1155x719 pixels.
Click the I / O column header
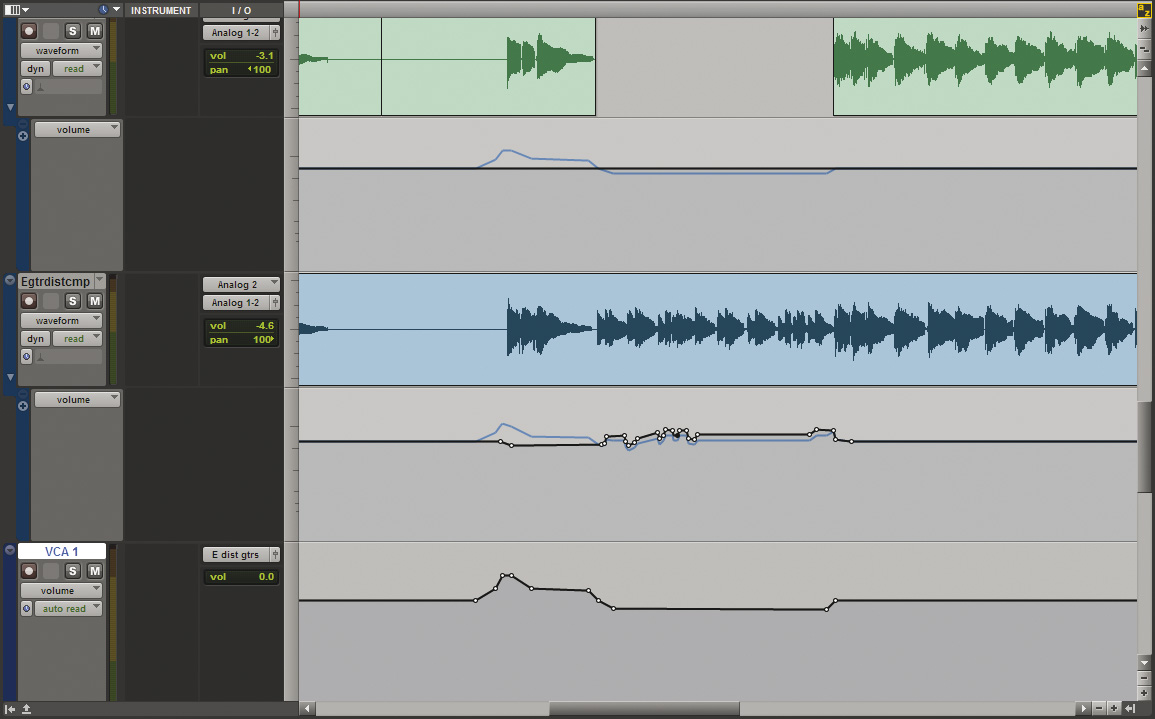(x=241, y=10)
